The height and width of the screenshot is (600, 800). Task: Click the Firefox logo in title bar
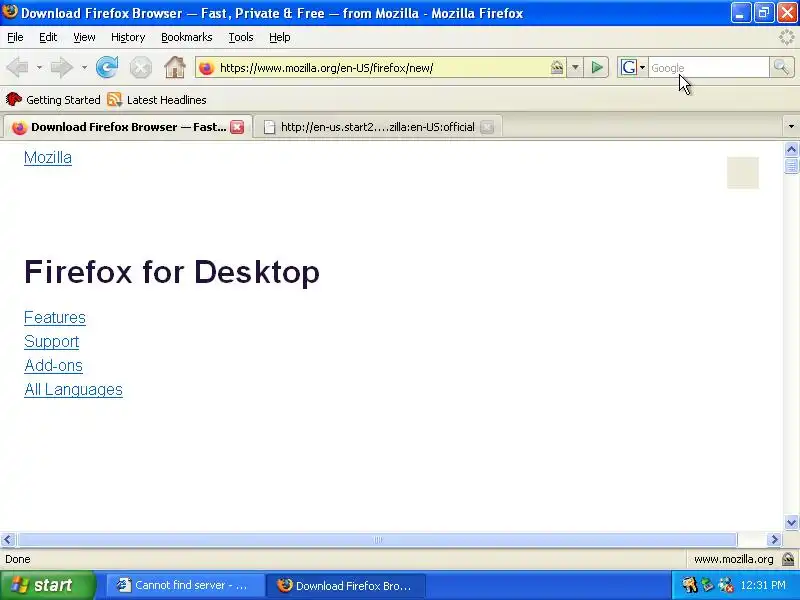pyautogui.click(x=10, y=12)
